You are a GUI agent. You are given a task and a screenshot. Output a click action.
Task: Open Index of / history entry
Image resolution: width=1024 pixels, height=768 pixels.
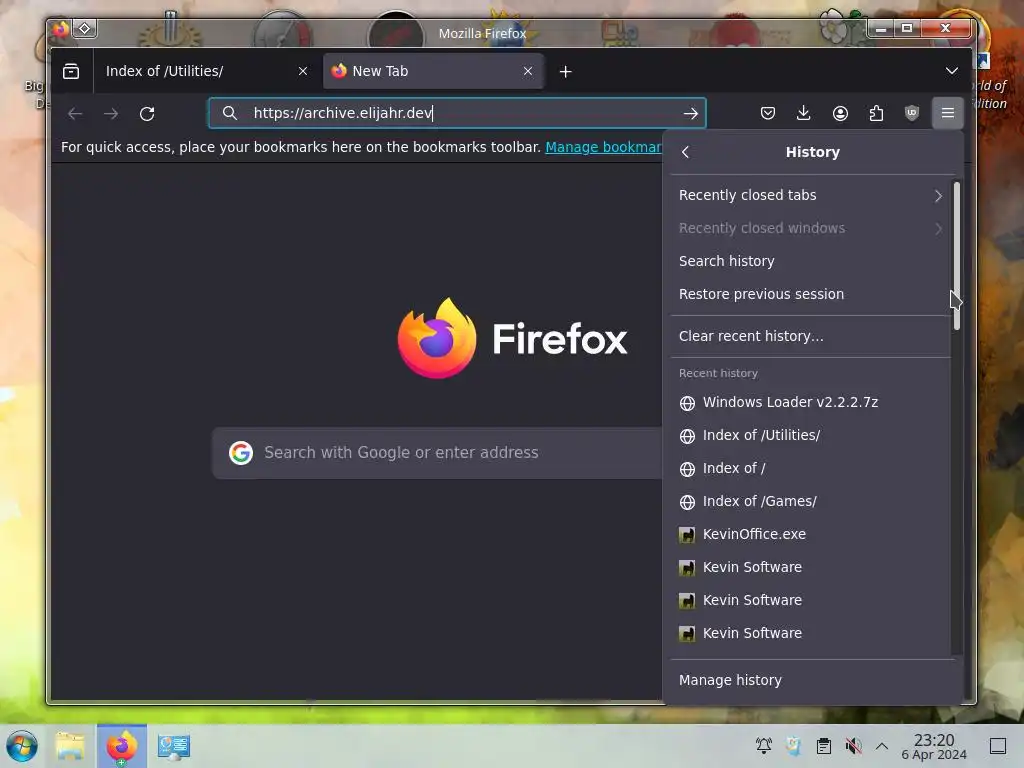point(810,468)
